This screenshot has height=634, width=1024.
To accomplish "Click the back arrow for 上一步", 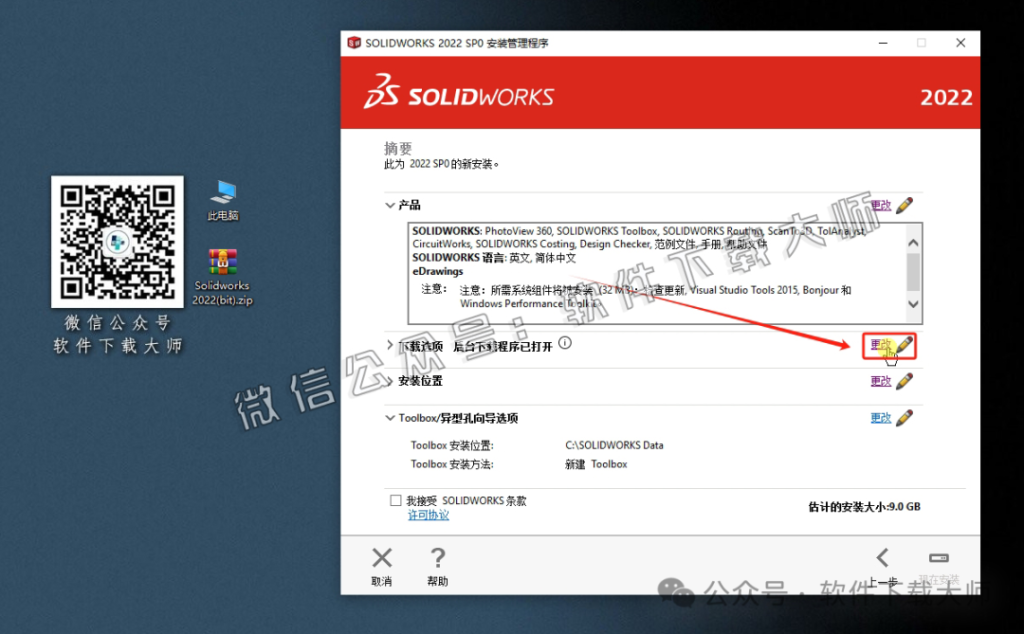I will point(884,558).
